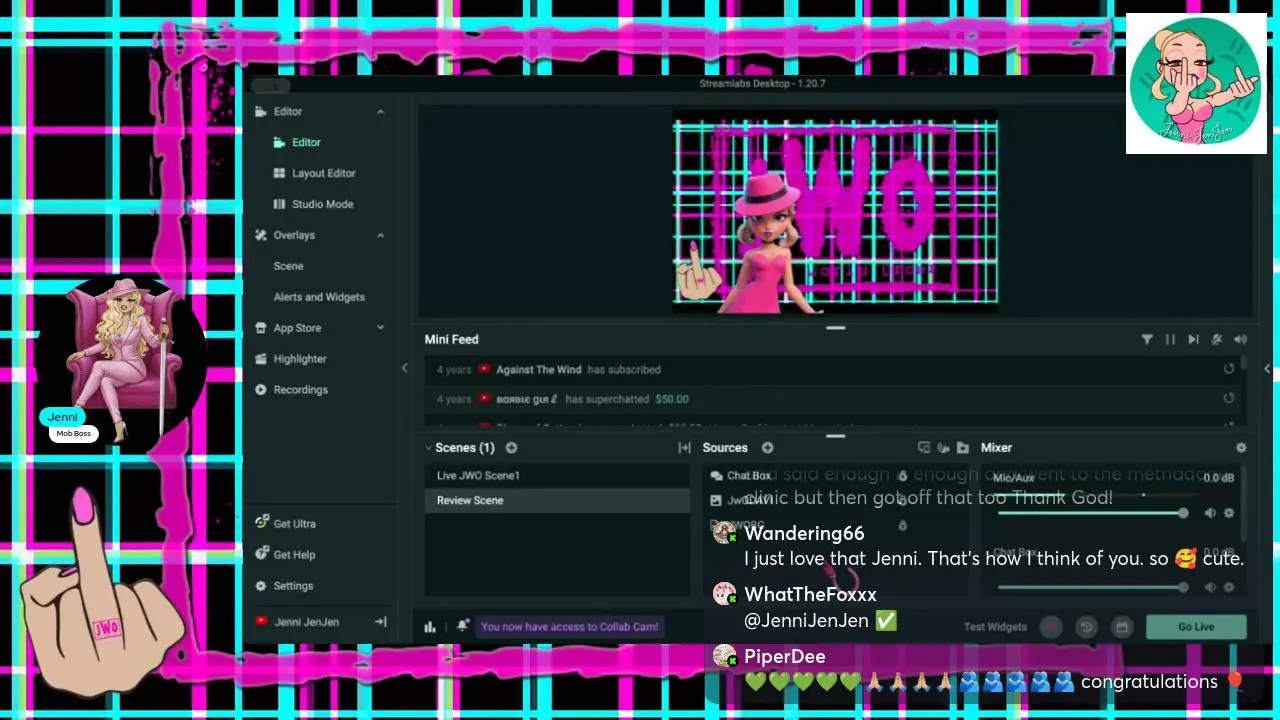This screenshot has height=720, width=1280.
Task: Click the first icon in Sources header
Action: point(924,448)
